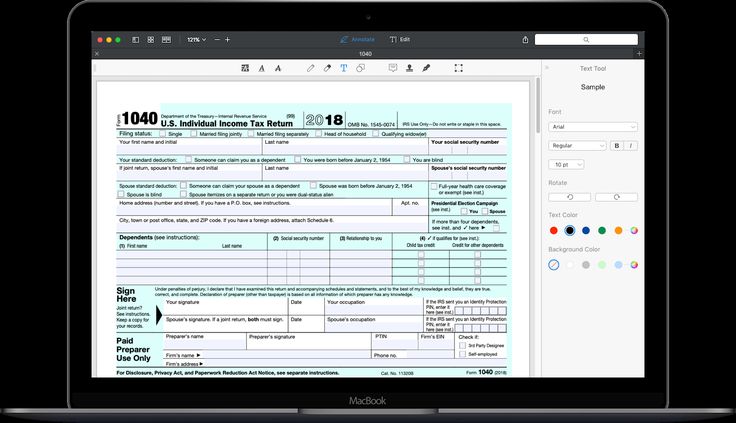Switch to the Edit tab
The width and height of the screenshot is (736, 423).
399,39
